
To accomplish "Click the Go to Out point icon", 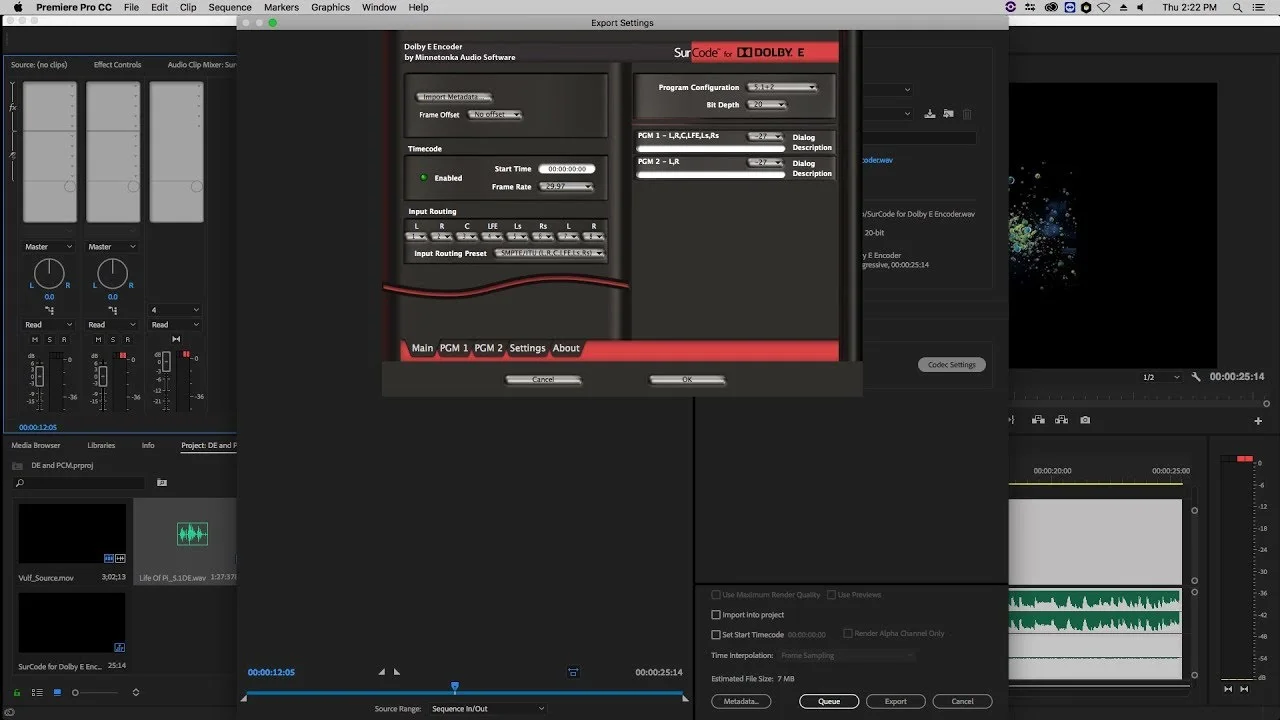I will [1012, 420].
